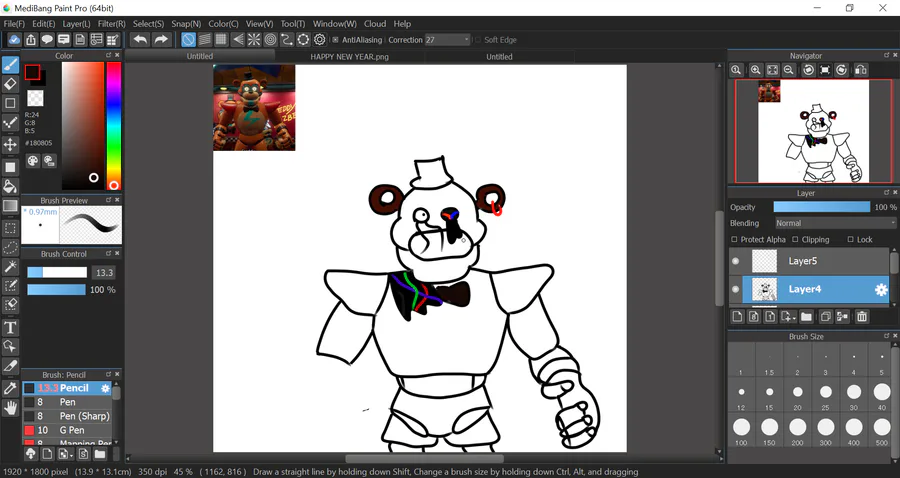Screen dimensions: 900x478
Task: Select the Move tool
Action: pos(10,144)
